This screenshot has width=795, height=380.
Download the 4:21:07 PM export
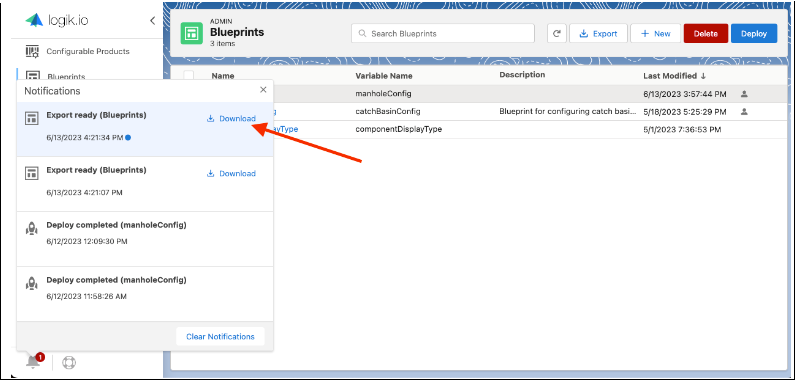click(x=231, y=174)
